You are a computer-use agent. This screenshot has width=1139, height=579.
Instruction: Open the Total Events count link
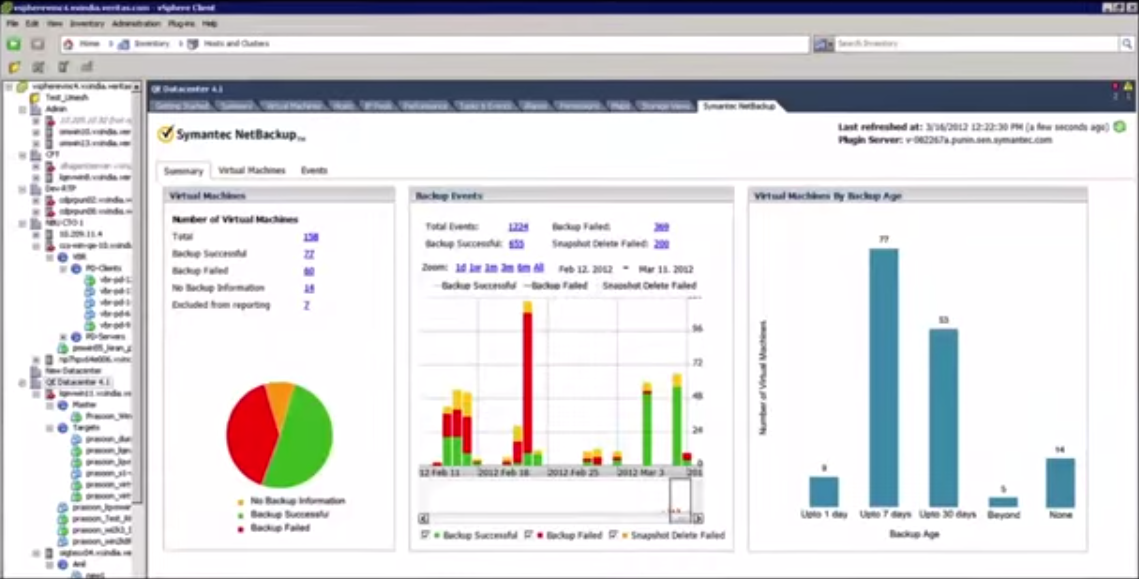click(x=518, y=227)
